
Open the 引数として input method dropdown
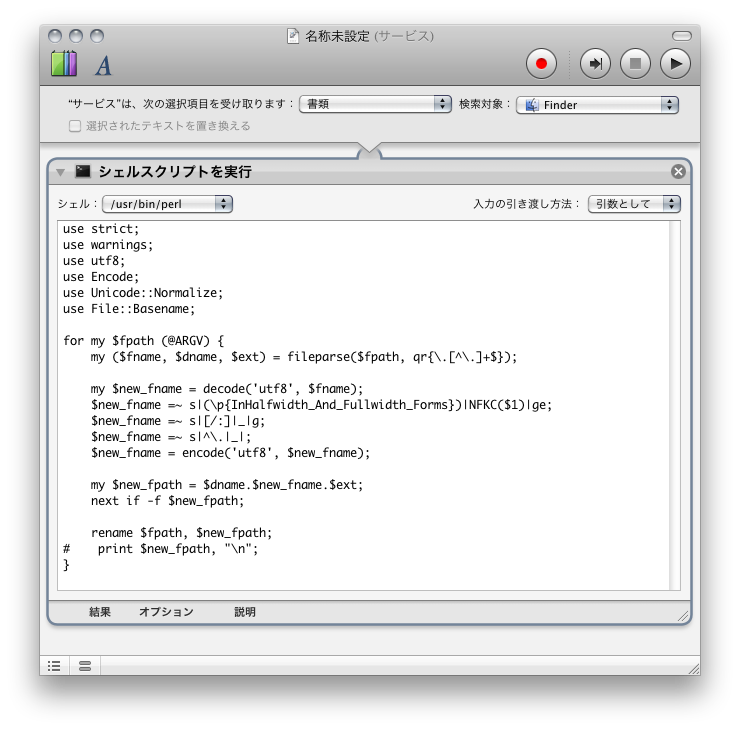point(634,204)
